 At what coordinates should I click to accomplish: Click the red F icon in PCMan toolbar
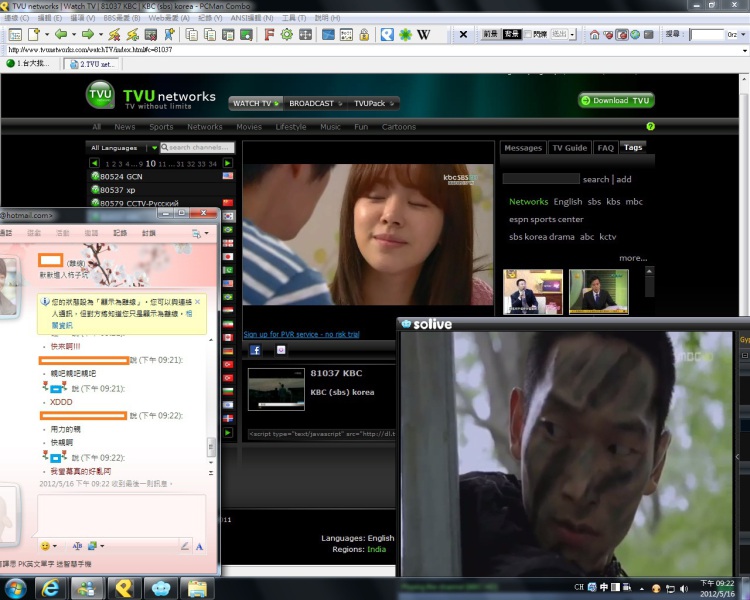point(269,34)
